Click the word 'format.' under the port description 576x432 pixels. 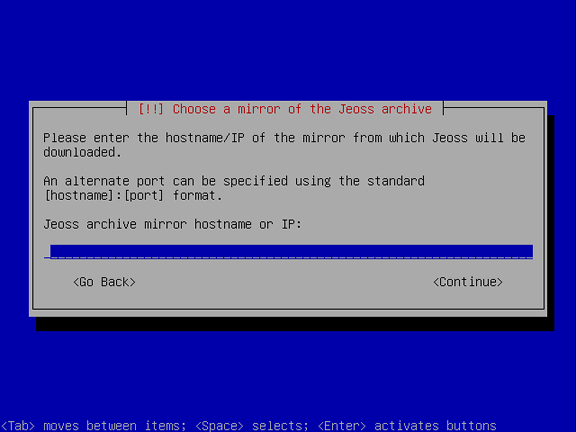click(198, 195)
